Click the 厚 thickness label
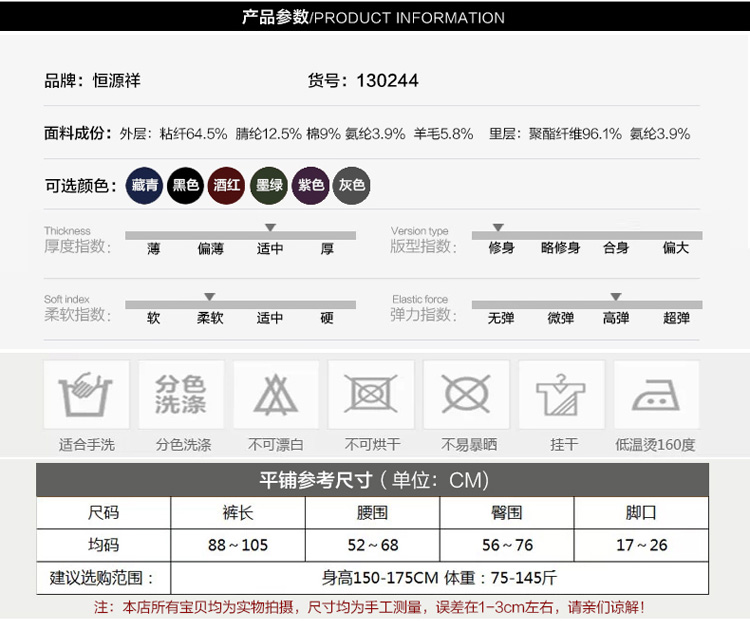Image resolution: width=750 pixels, height=621 pixels. 327,249
